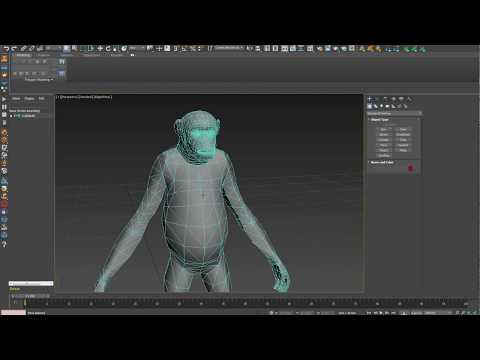Viewport: 480px width, 360px height.
Task: Toggle the Snaps Toggle button
Action: (x=176, y=49)
